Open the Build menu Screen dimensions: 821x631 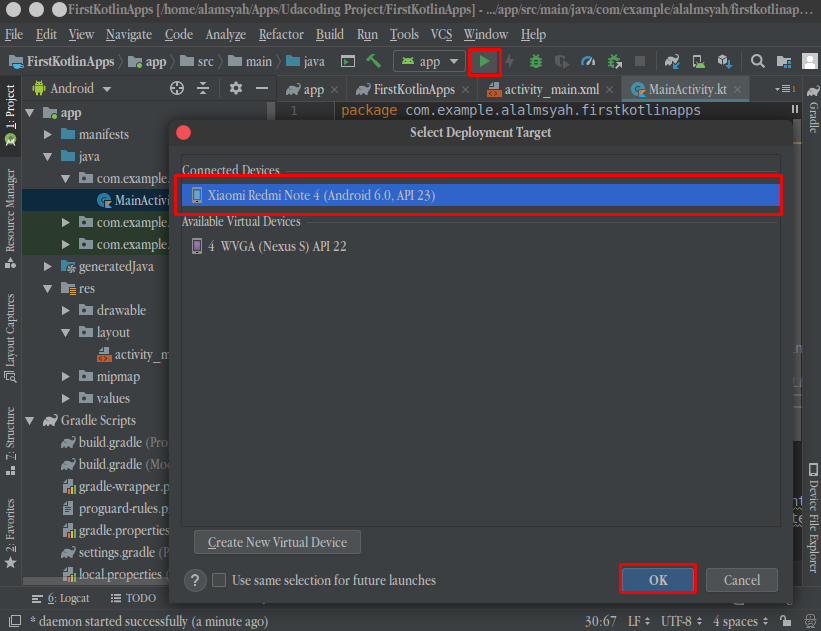(330, 35)
